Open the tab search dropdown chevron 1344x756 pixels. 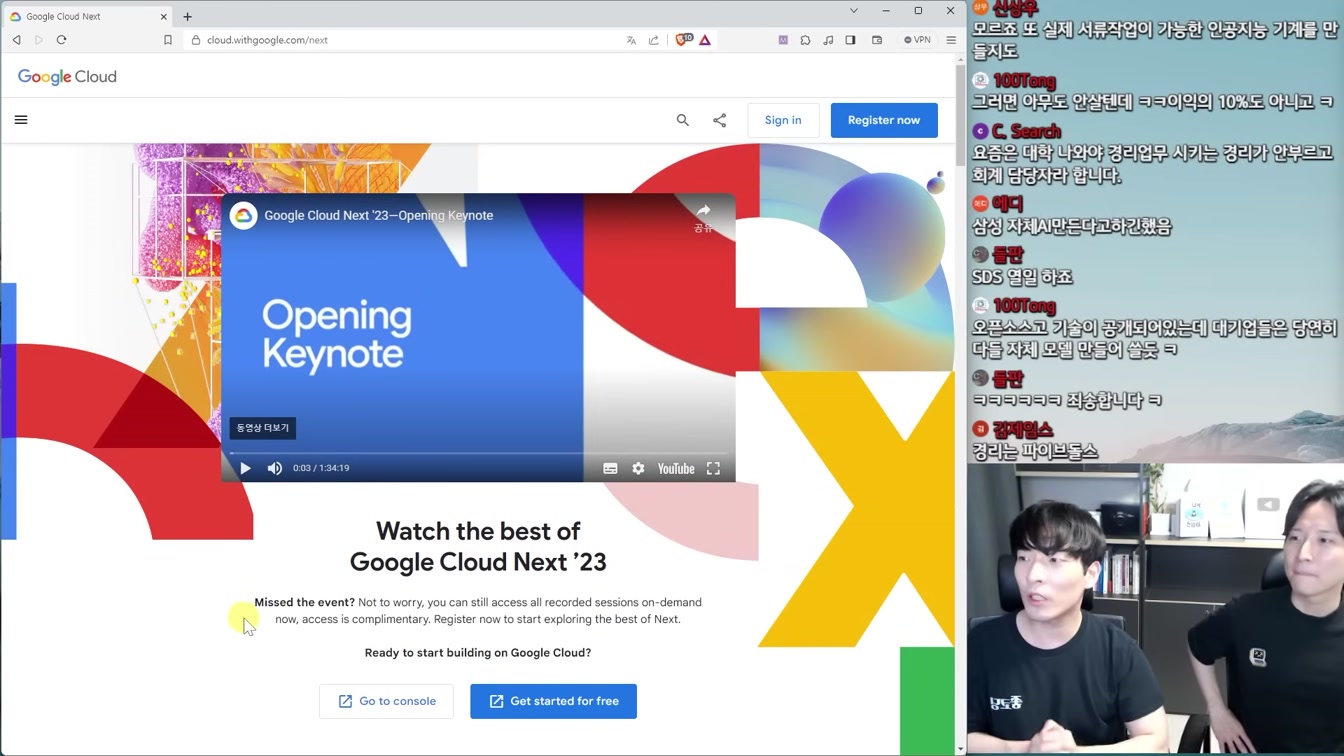click(x=854, y=11)
